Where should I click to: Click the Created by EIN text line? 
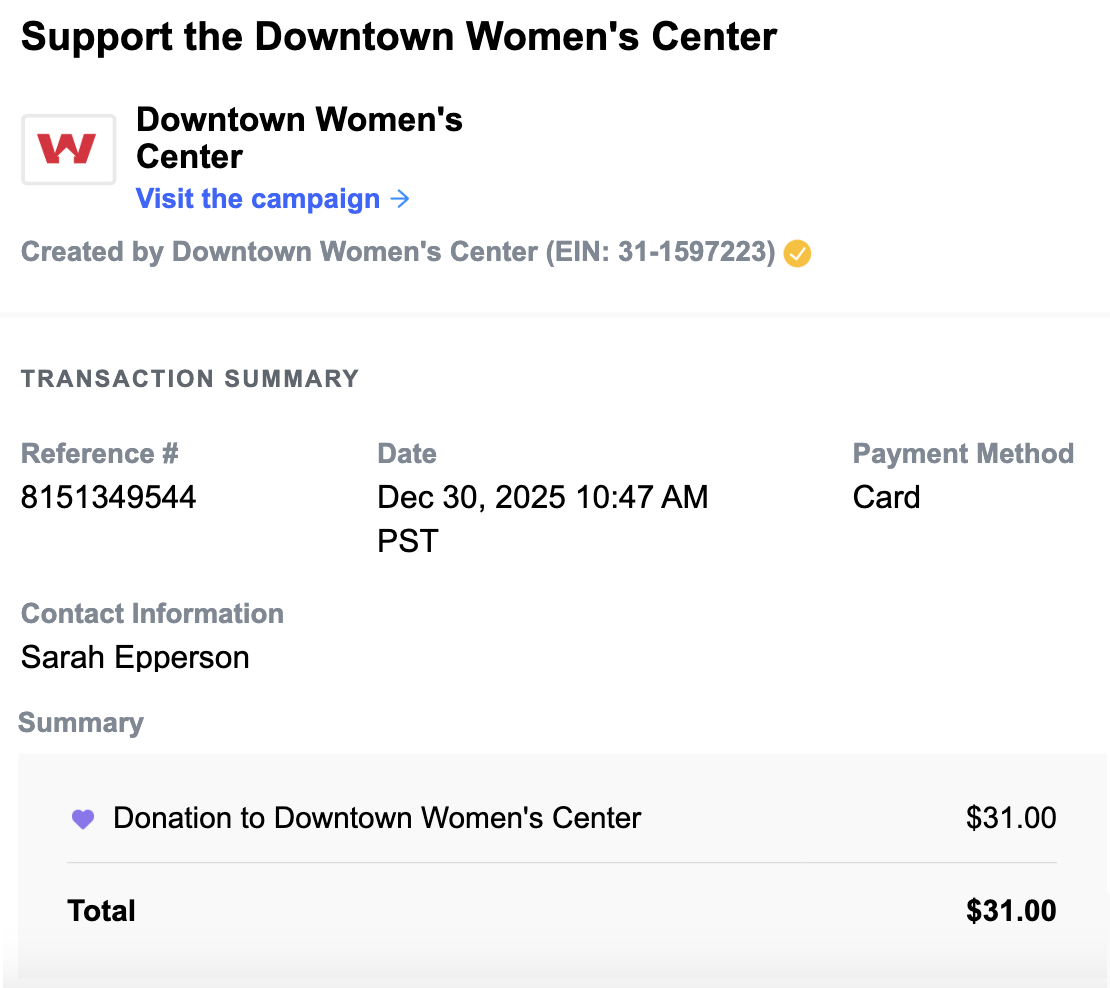coord(398,252)
